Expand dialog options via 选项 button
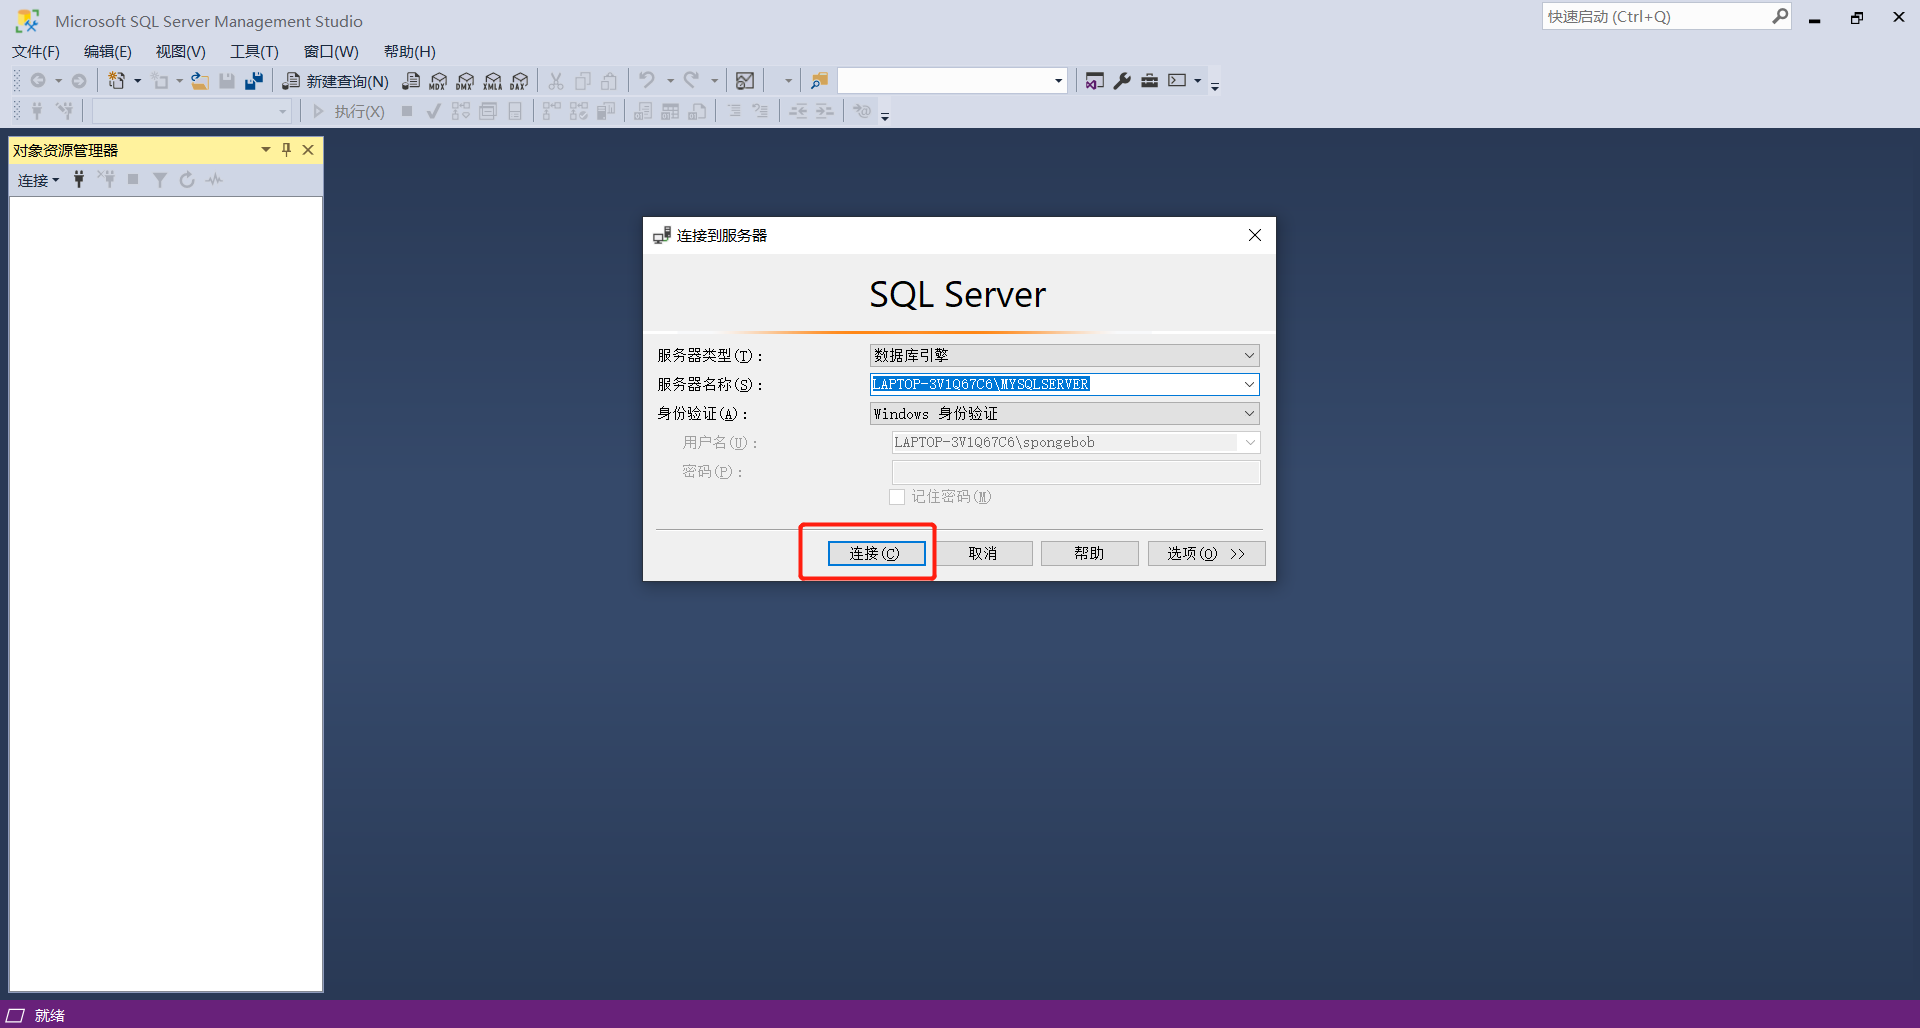Viewport: 1920px width, 1028px height. tap(1206, 553)
